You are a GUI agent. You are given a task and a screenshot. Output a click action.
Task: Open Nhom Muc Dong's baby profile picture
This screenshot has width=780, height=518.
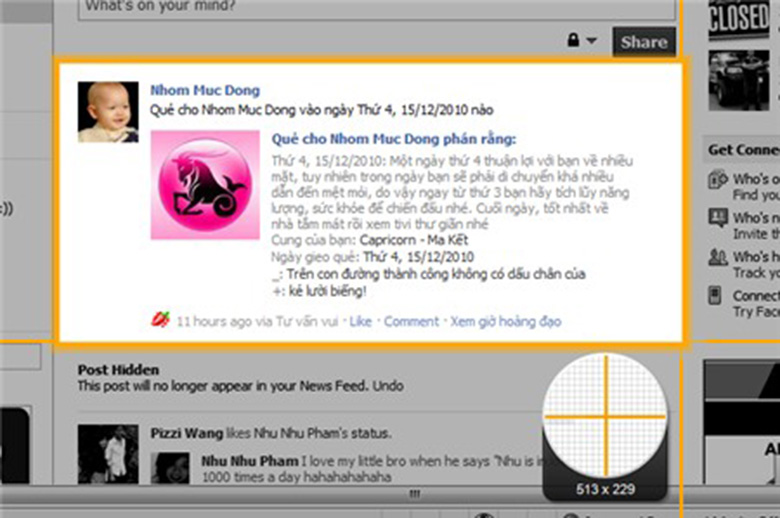tap(108, 112)
